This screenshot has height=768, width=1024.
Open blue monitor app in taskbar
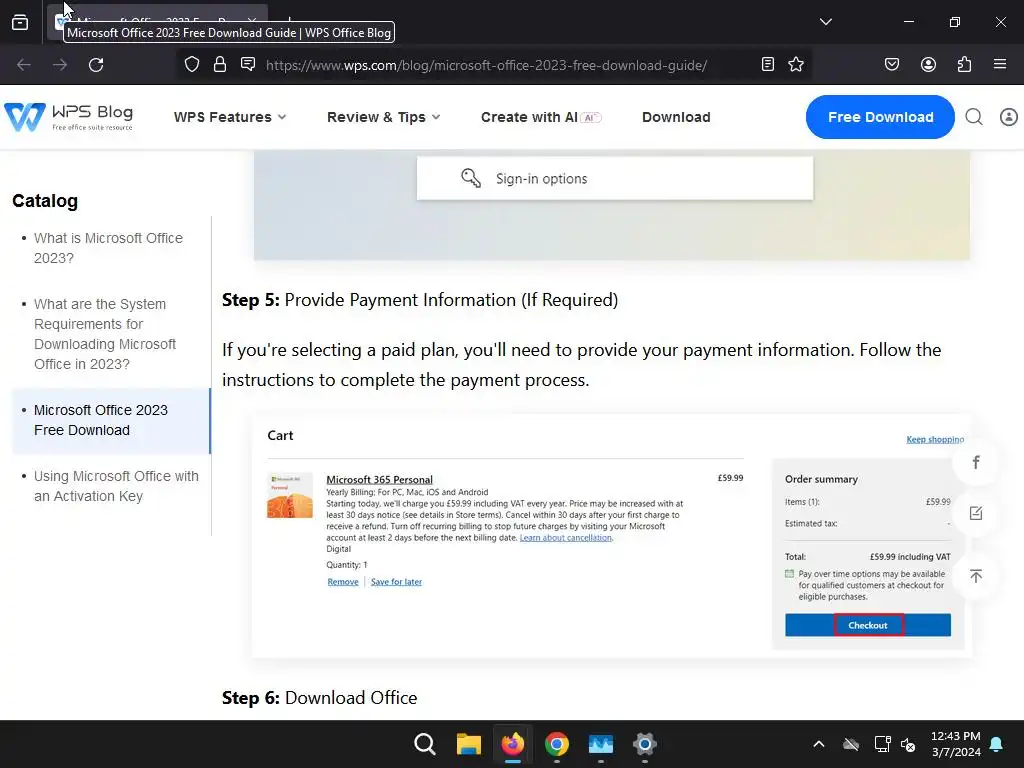pos(601,744)
